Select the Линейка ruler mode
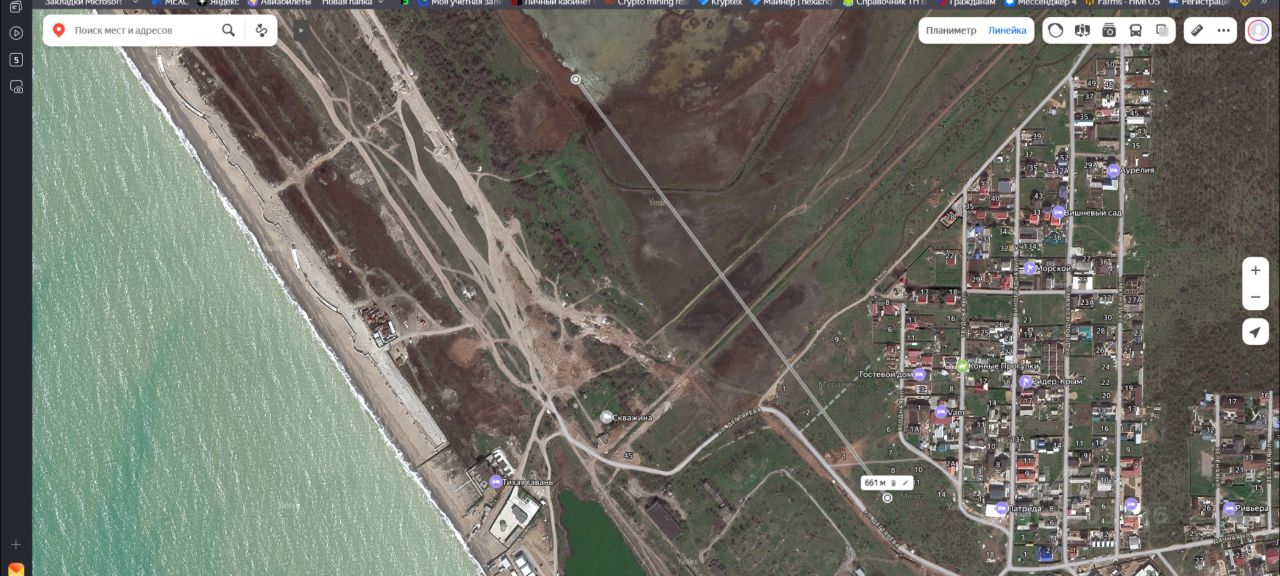The image size is (1280, 576). 1007,30
